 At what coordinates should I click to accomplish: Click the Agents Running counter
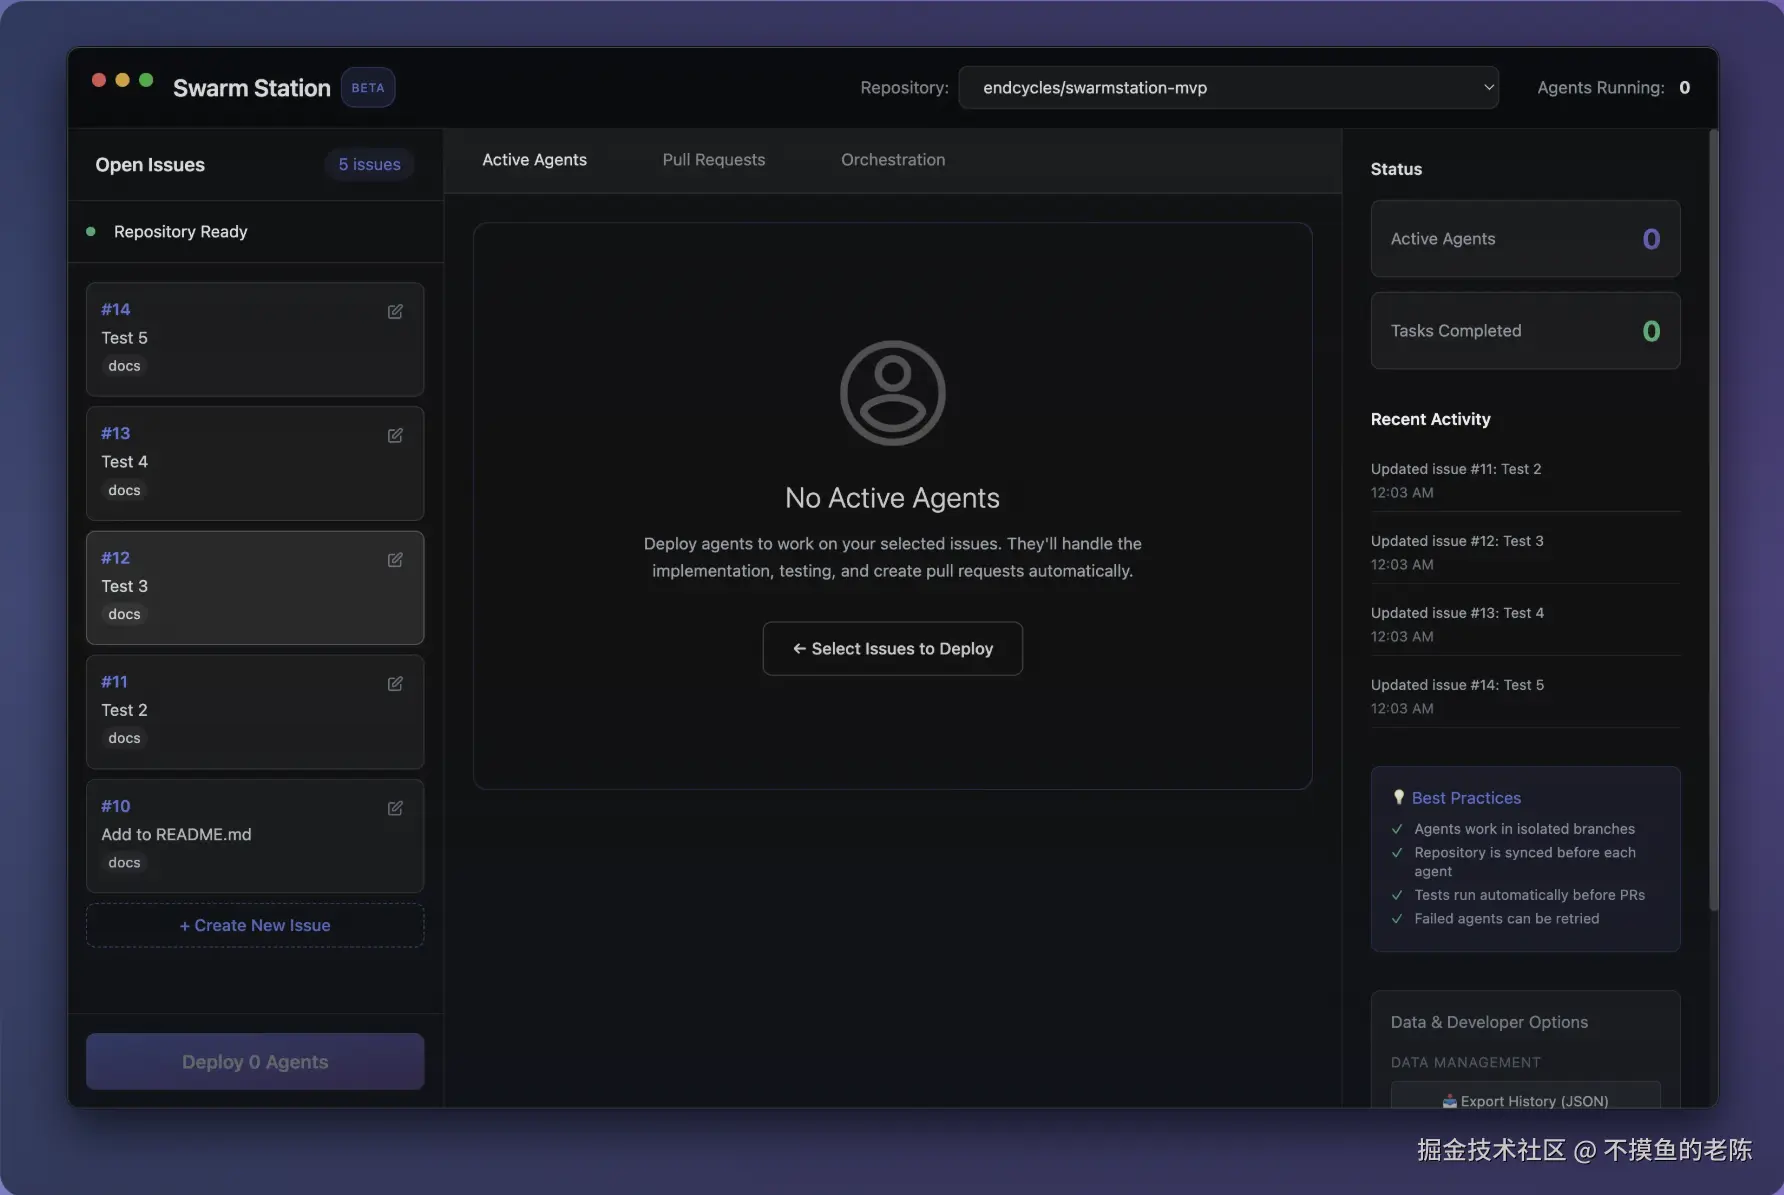(x=1613, y=87)
